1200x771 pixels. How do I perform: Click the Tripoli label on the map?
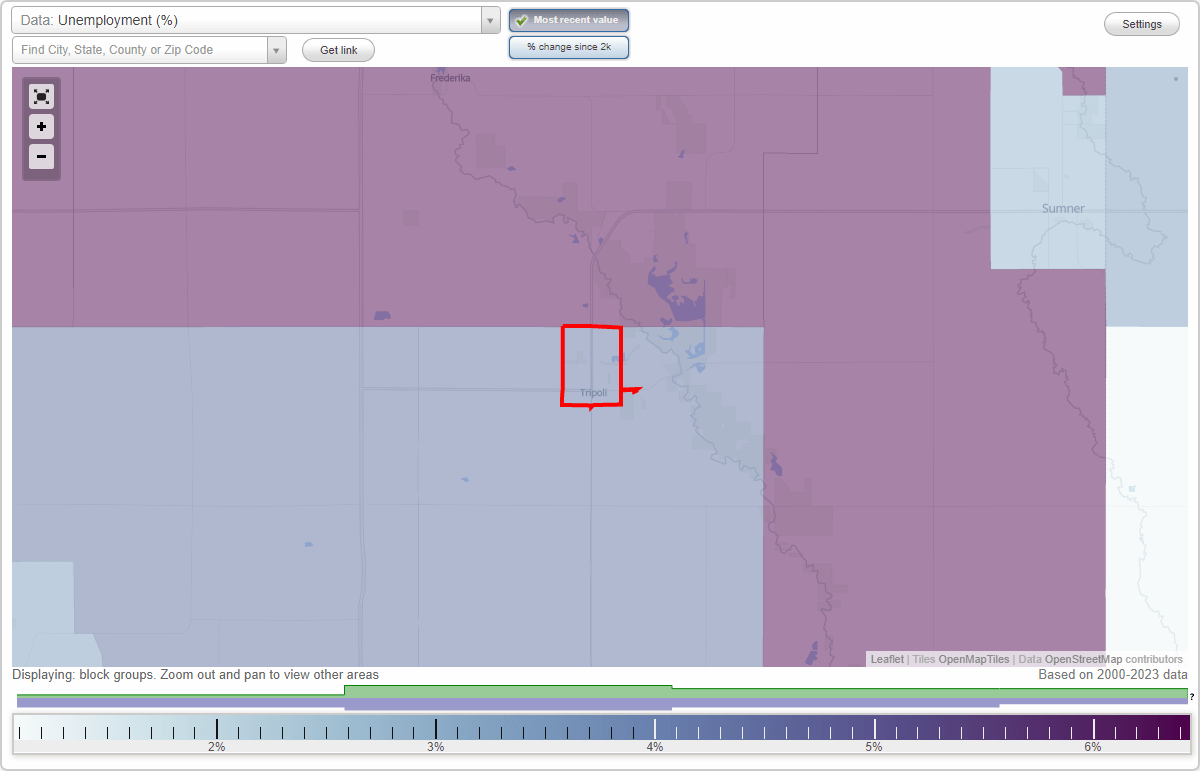click(x=593, y=393)
